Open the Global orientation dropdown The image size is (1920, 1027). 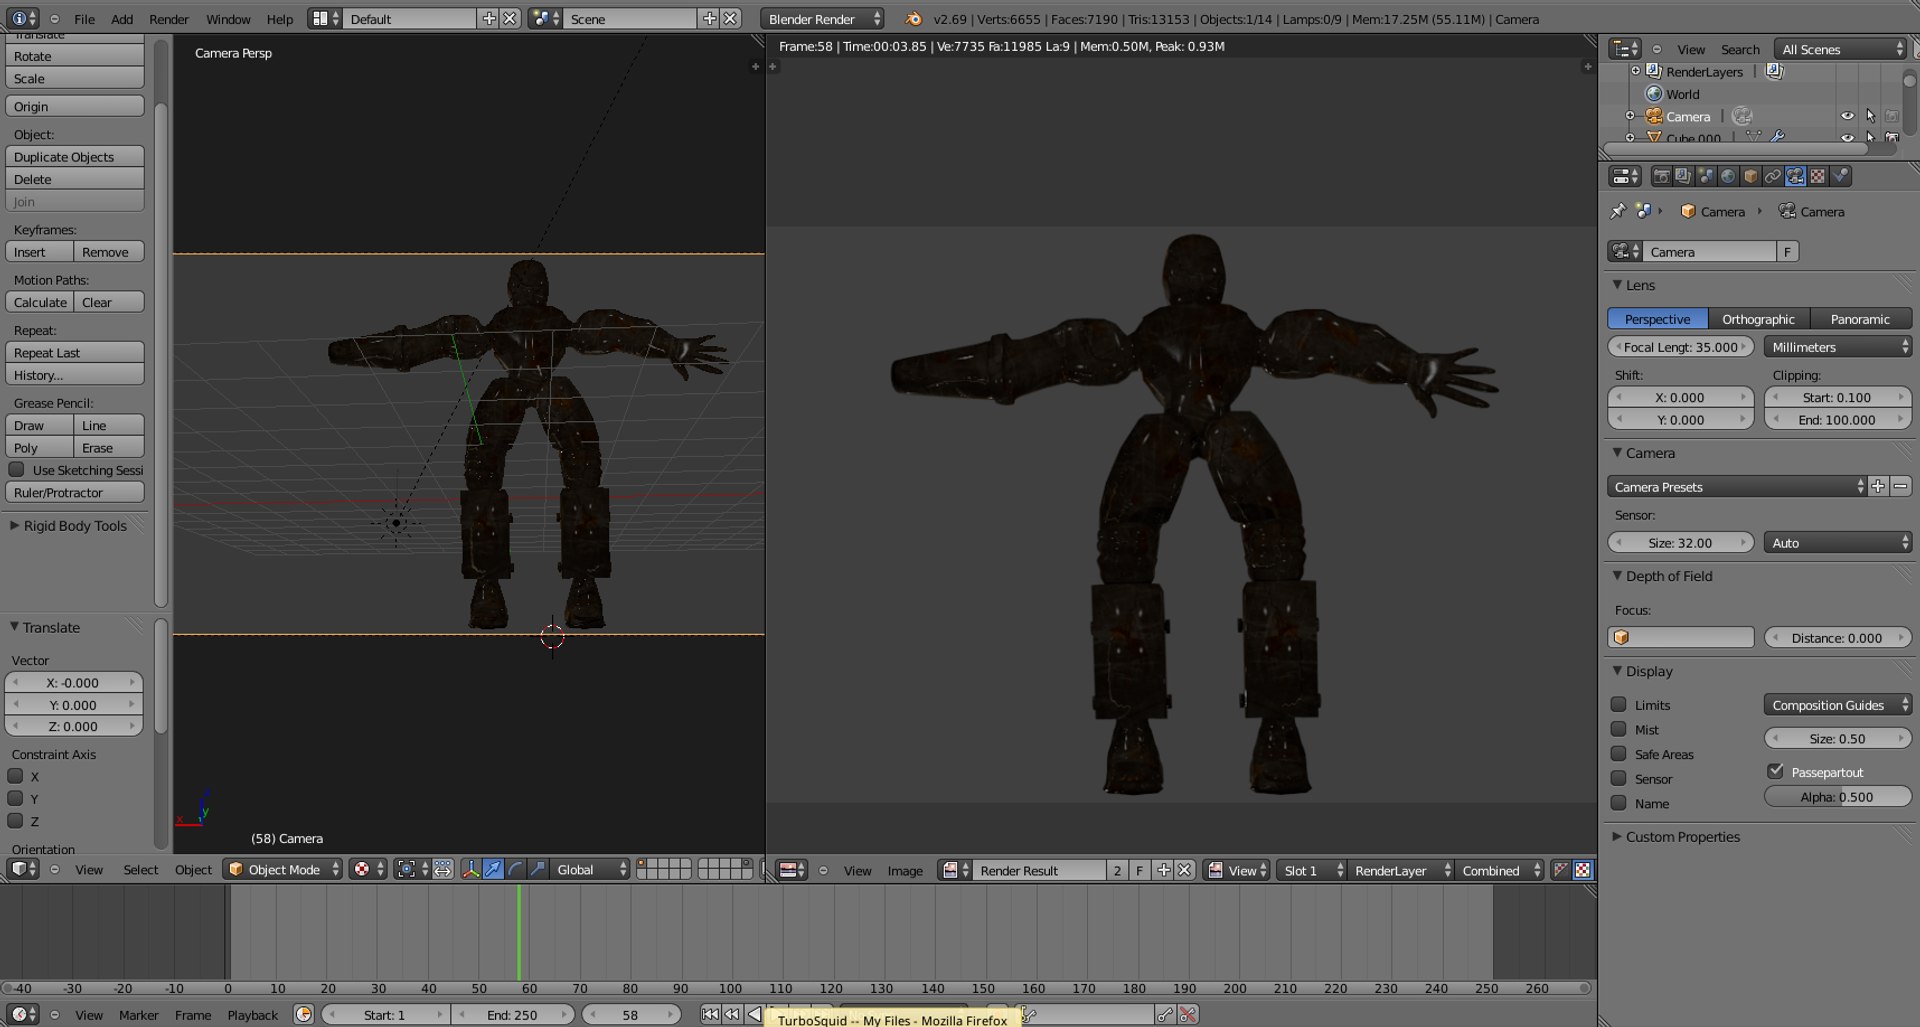point(592,869)
